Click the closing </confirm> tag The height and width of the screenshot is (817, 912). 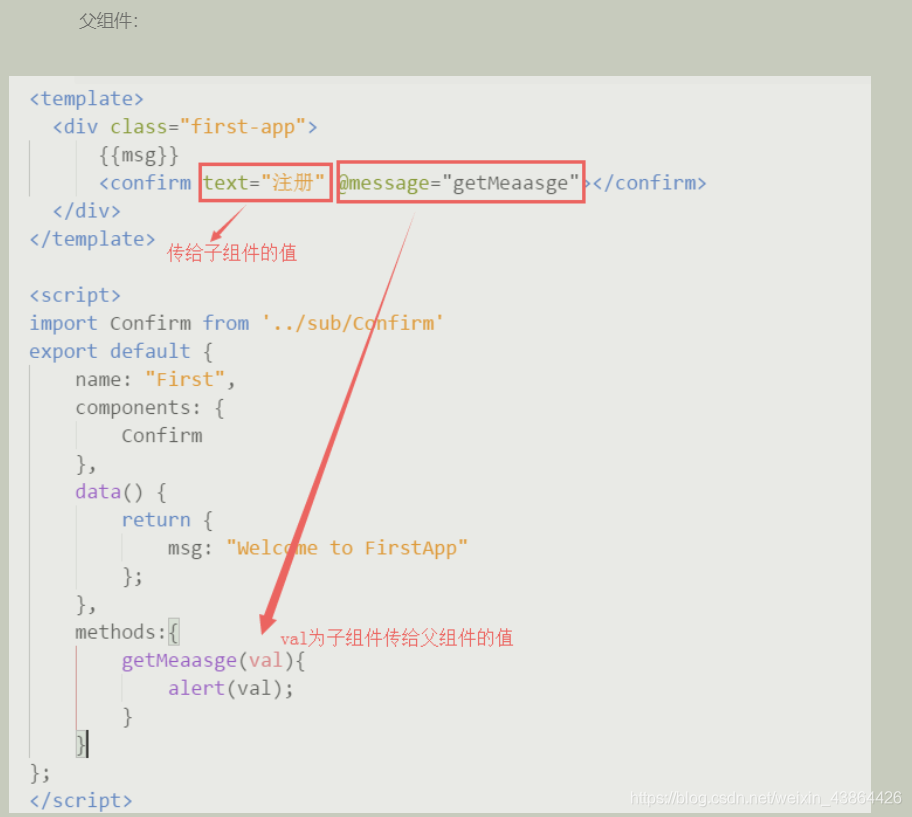(x=649, y=183)
